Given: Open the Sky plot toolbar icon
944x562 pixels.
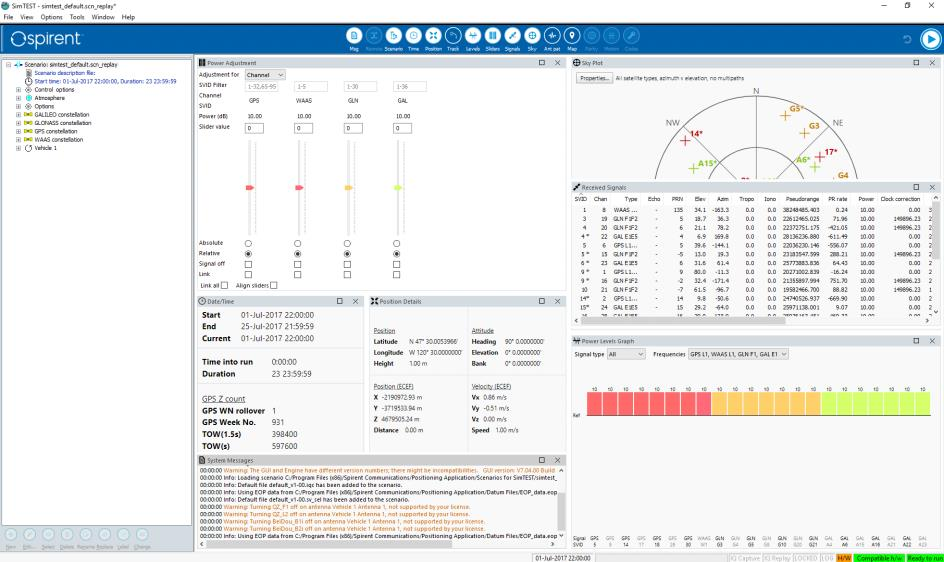Looking at the screenshot, I should pyautogui.click(x=532, y=37).
